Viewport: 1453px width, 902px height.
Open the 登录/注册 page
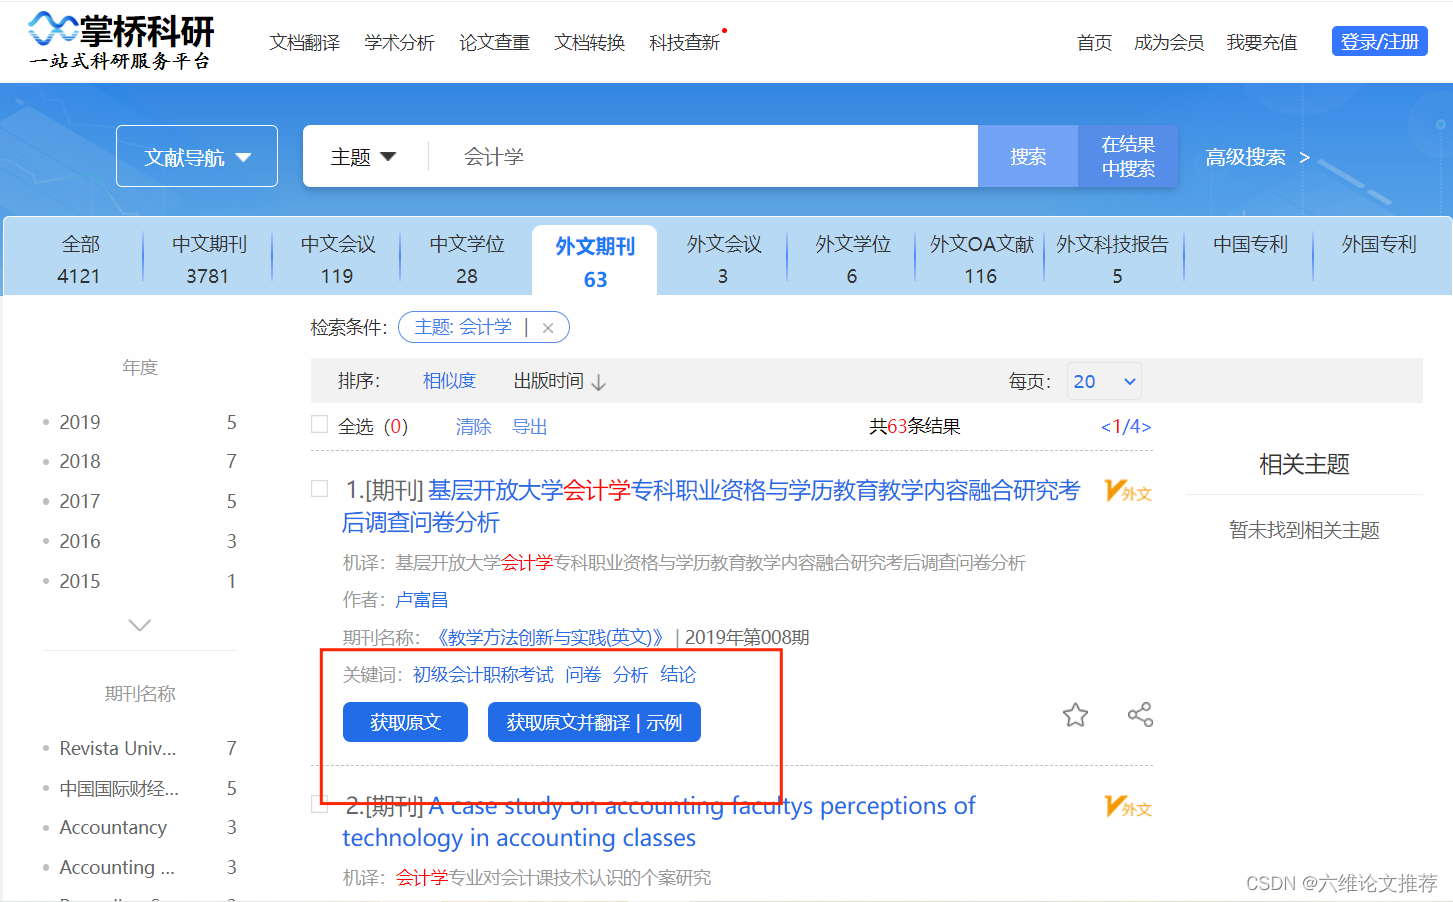tap(1379, 41)
